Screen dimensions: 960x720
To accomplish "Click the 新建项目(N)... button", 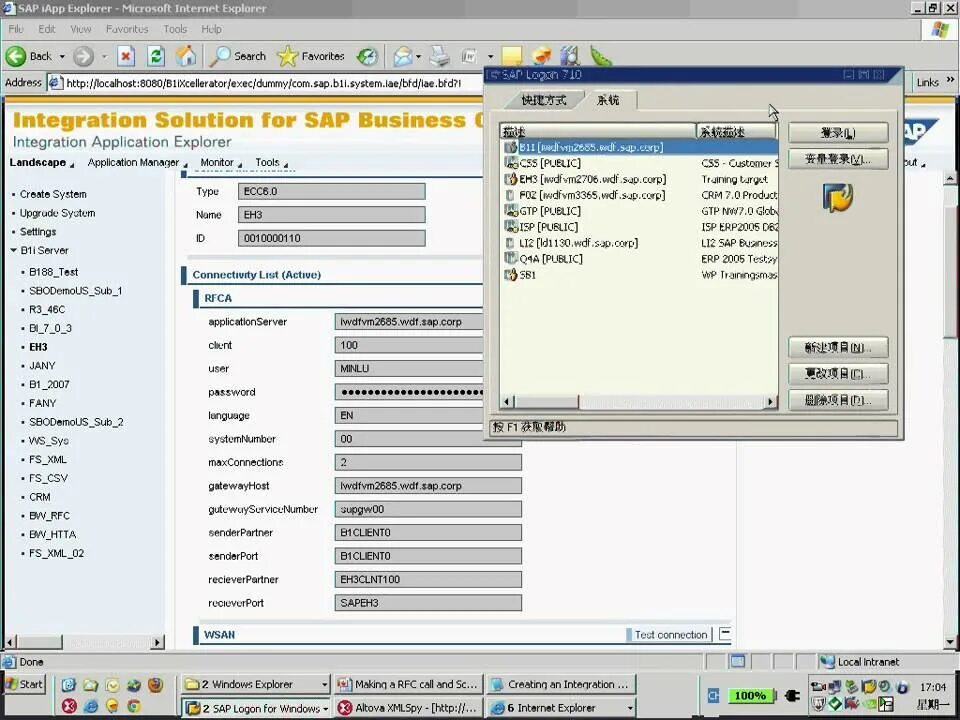I will tap(838, 347).
